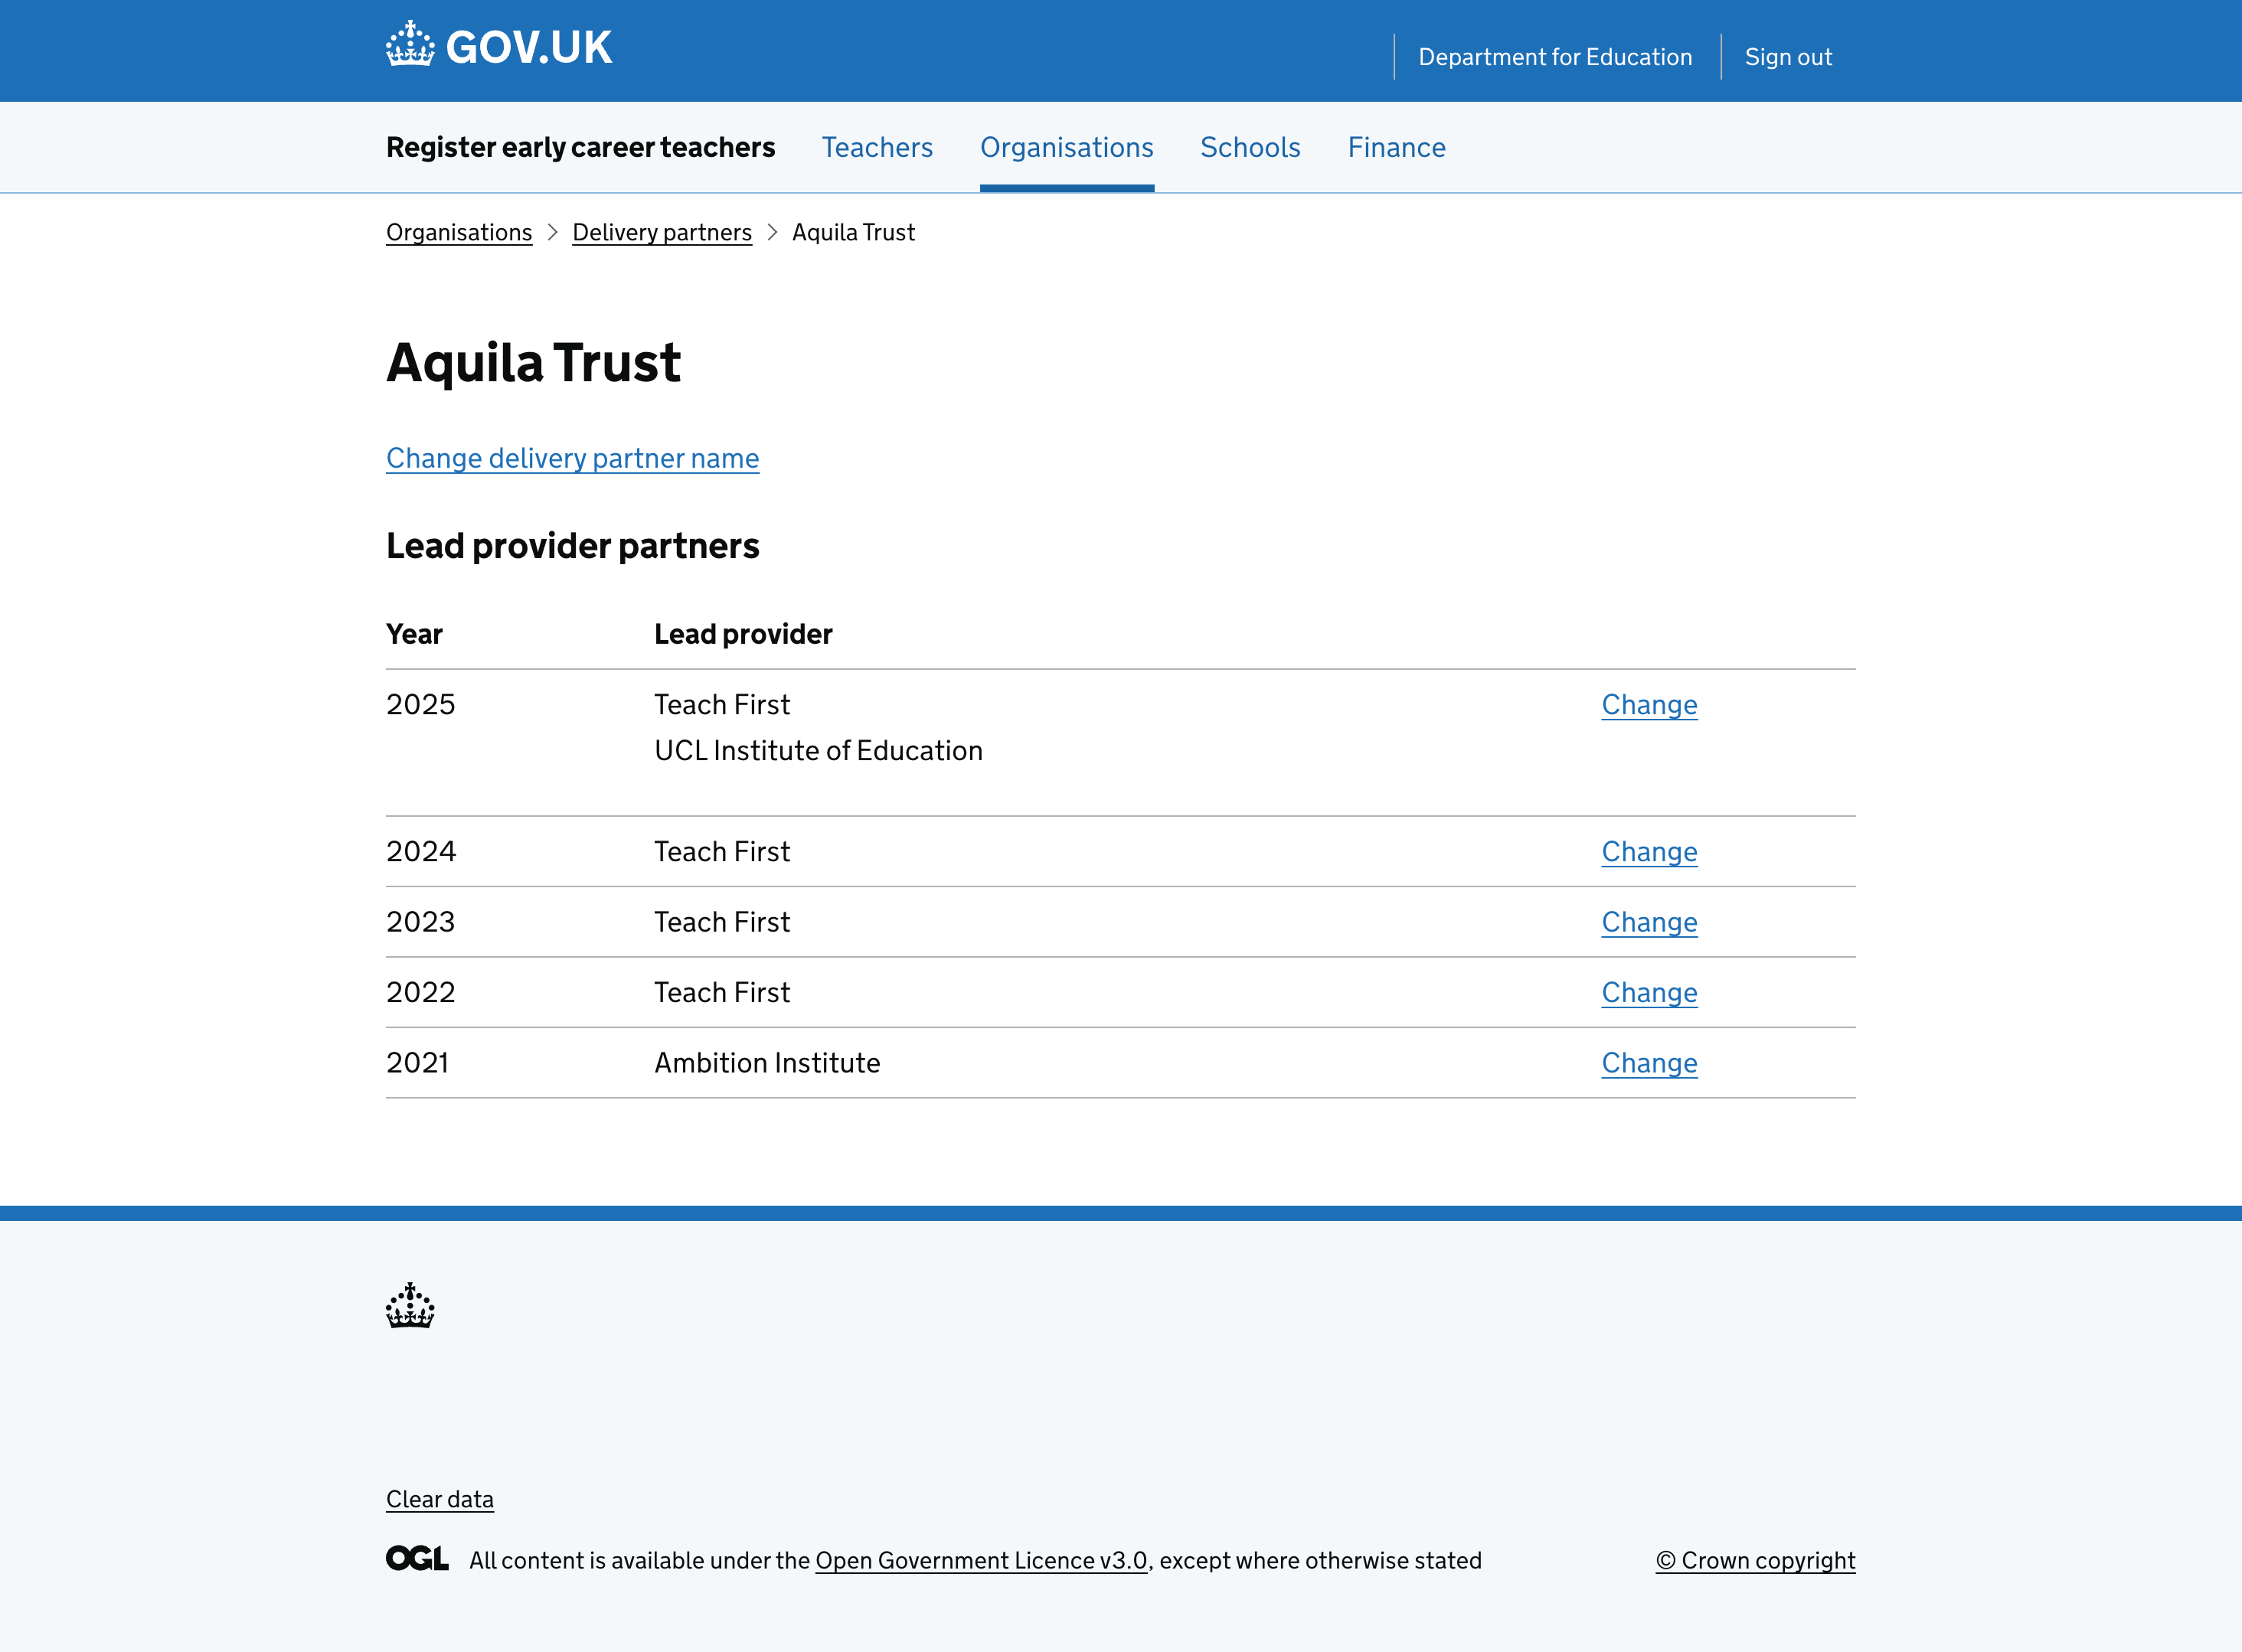Sign out of the service
The height and width of the screenshot is (1652, 2242).
pos(1789,57)
